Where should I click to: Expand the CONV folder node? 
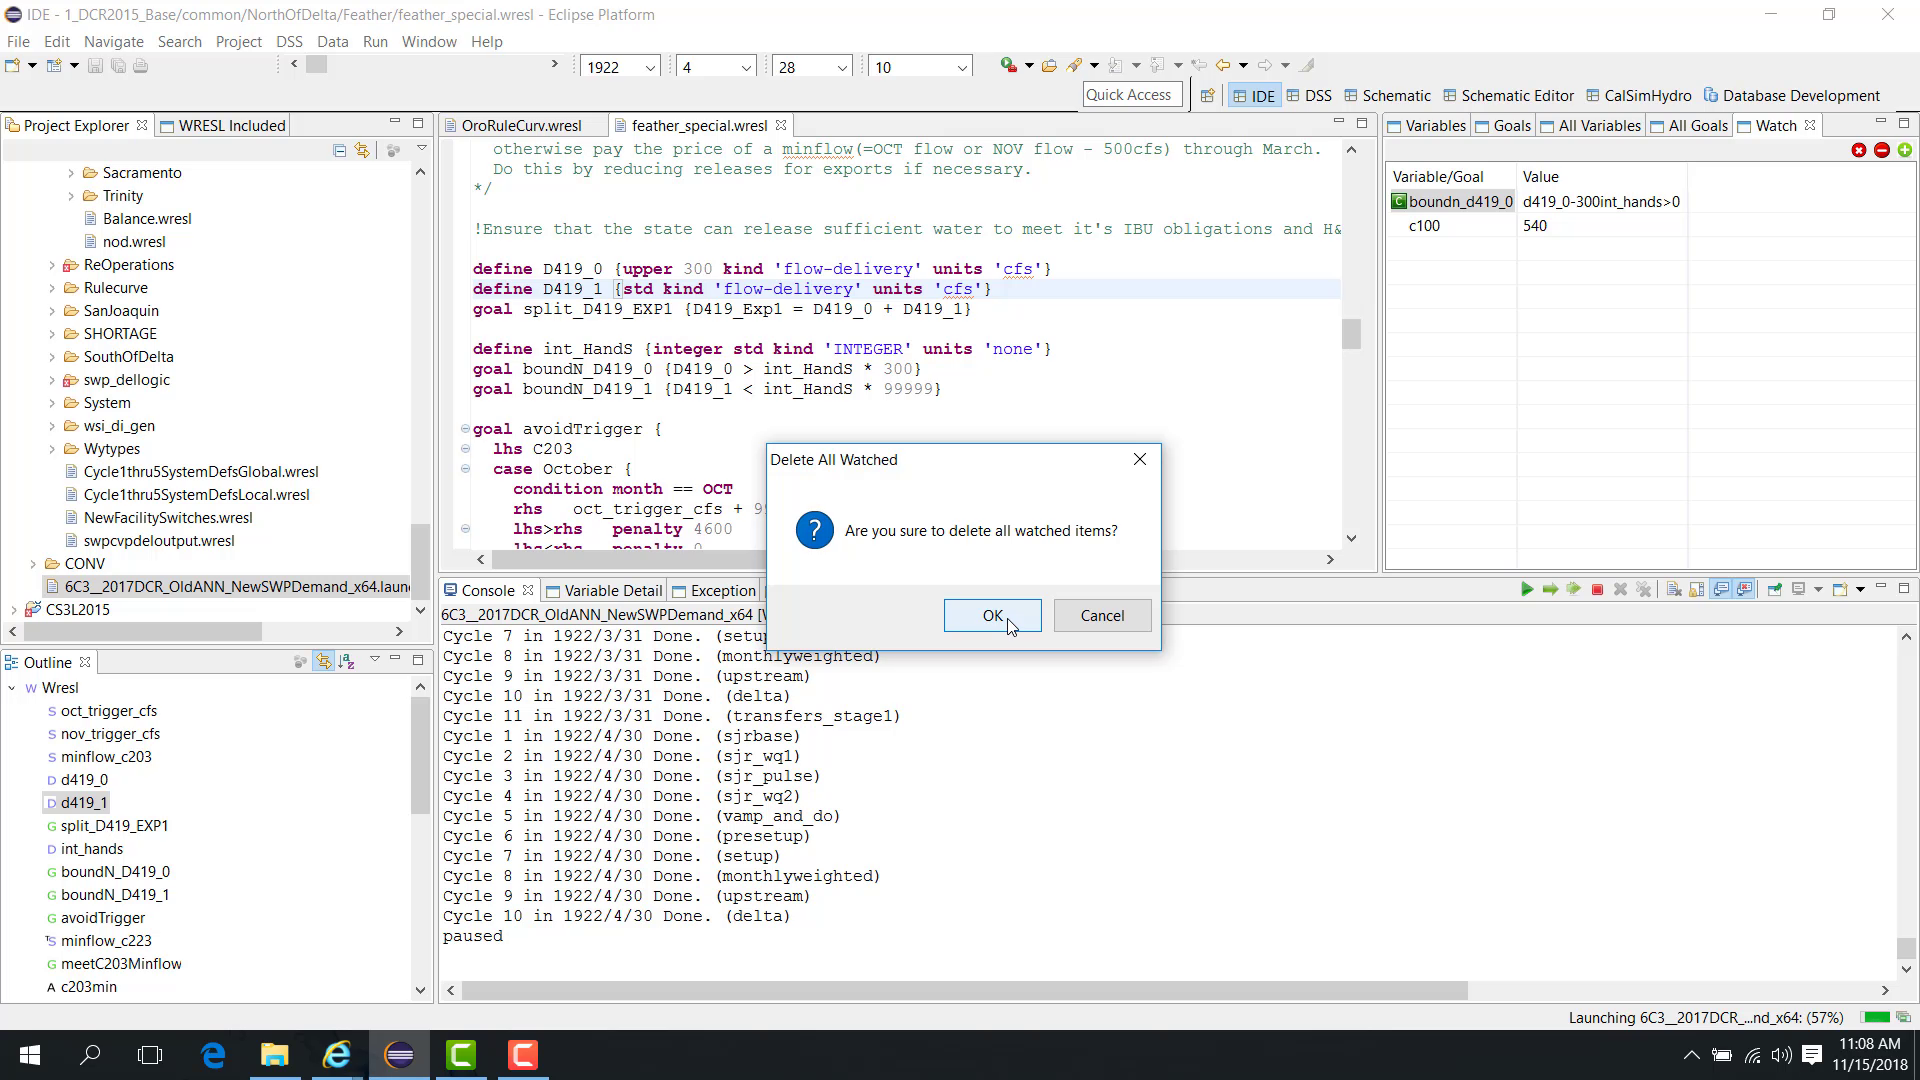point(33,564)
